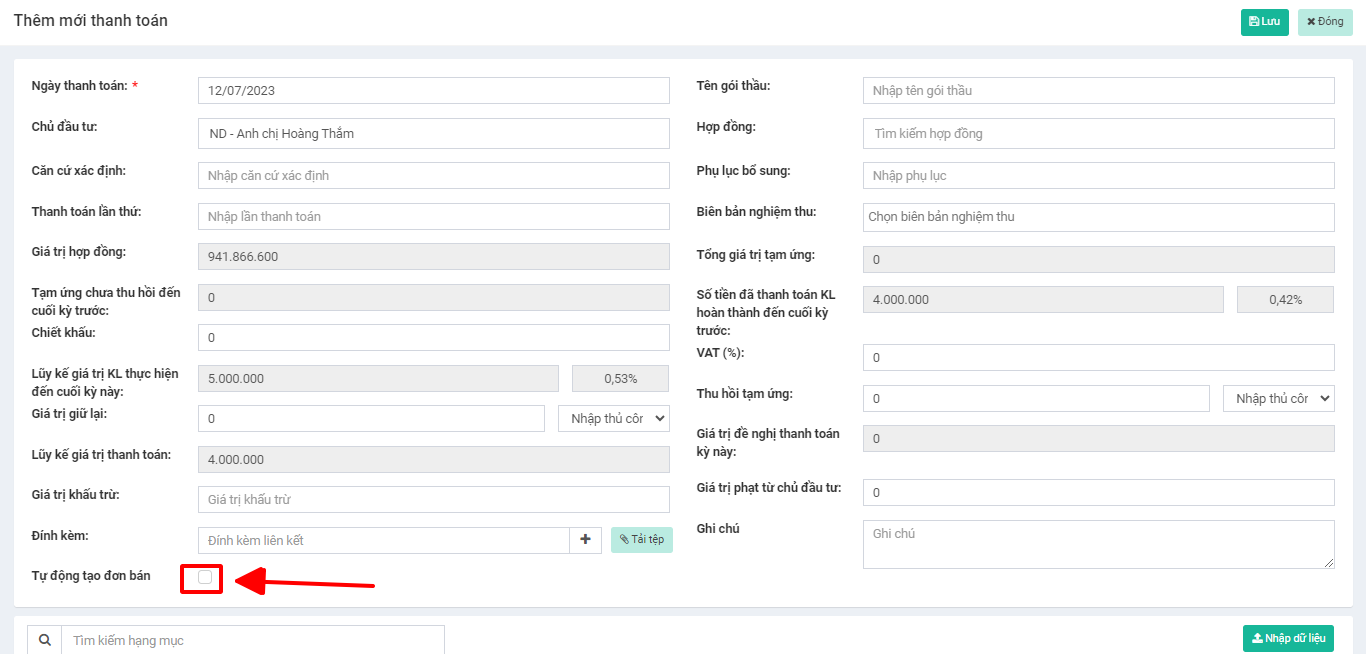
Task: Focus the Tên gói thầu input
Action: pos(1098,90)
